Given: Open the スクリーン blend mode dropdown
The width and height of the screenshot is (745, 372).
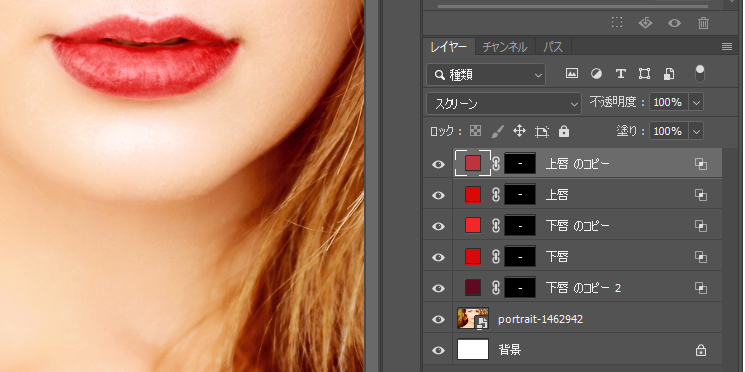Looking at the screenshot, I should [504, 104].
